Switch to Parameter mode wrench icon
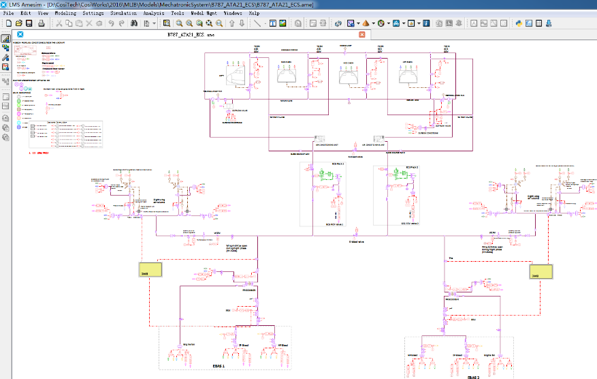 pyautogui.click(x=6, y=58)
